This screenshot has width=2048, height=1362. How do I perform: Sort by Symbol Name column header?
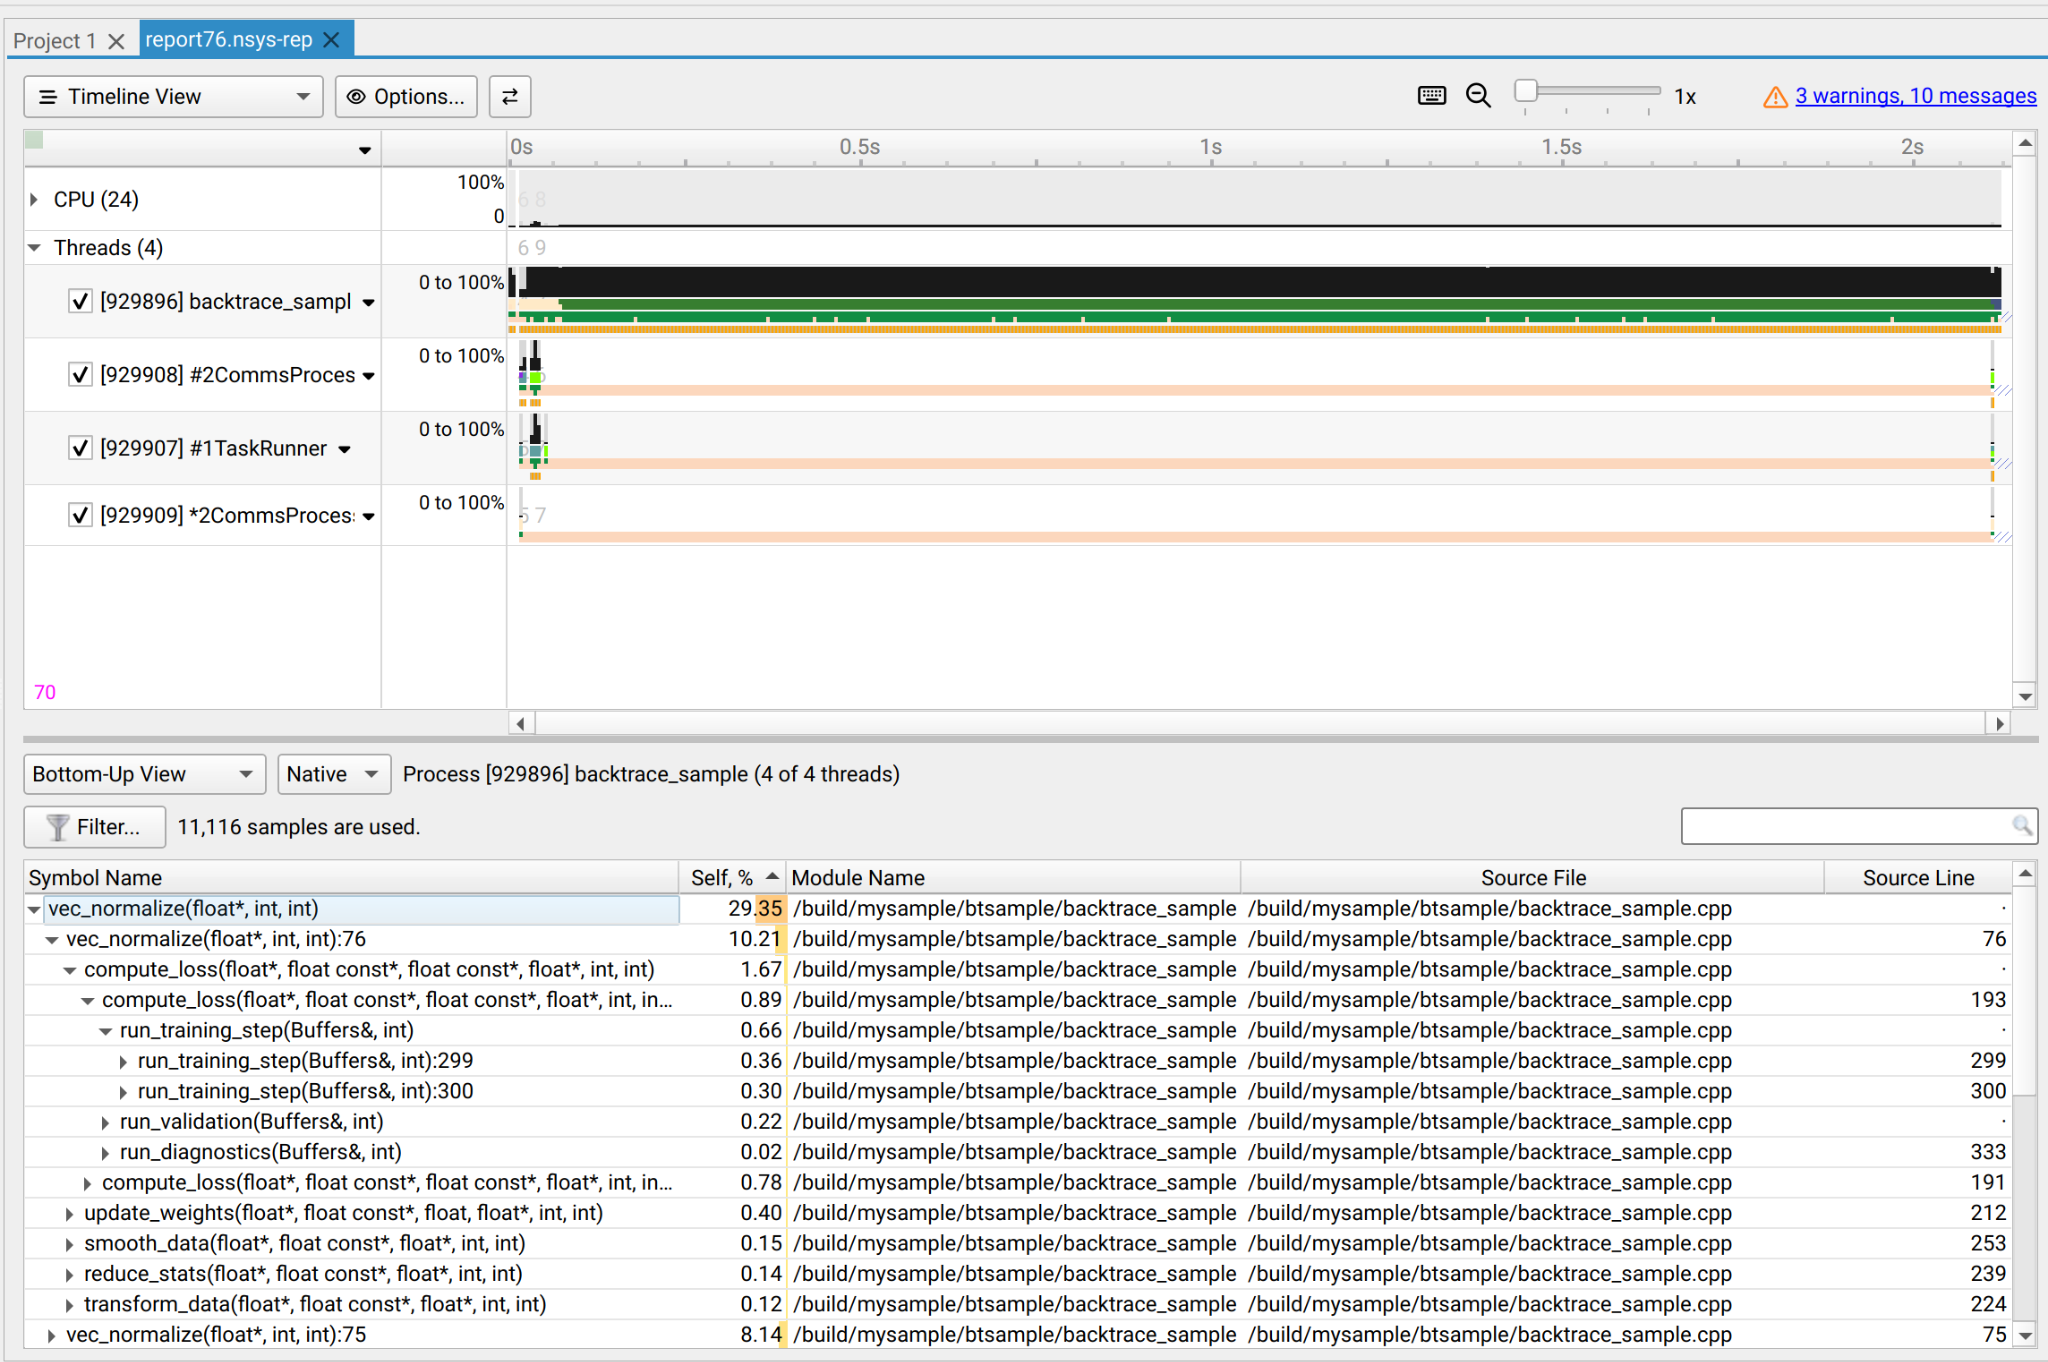[x=351, y=877]
